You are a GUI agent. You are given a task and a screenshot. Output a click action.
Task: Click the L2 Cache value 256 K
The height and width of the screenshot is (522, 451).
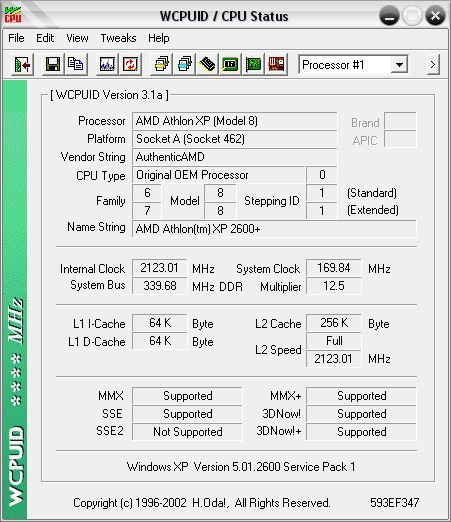click(333, 323)
